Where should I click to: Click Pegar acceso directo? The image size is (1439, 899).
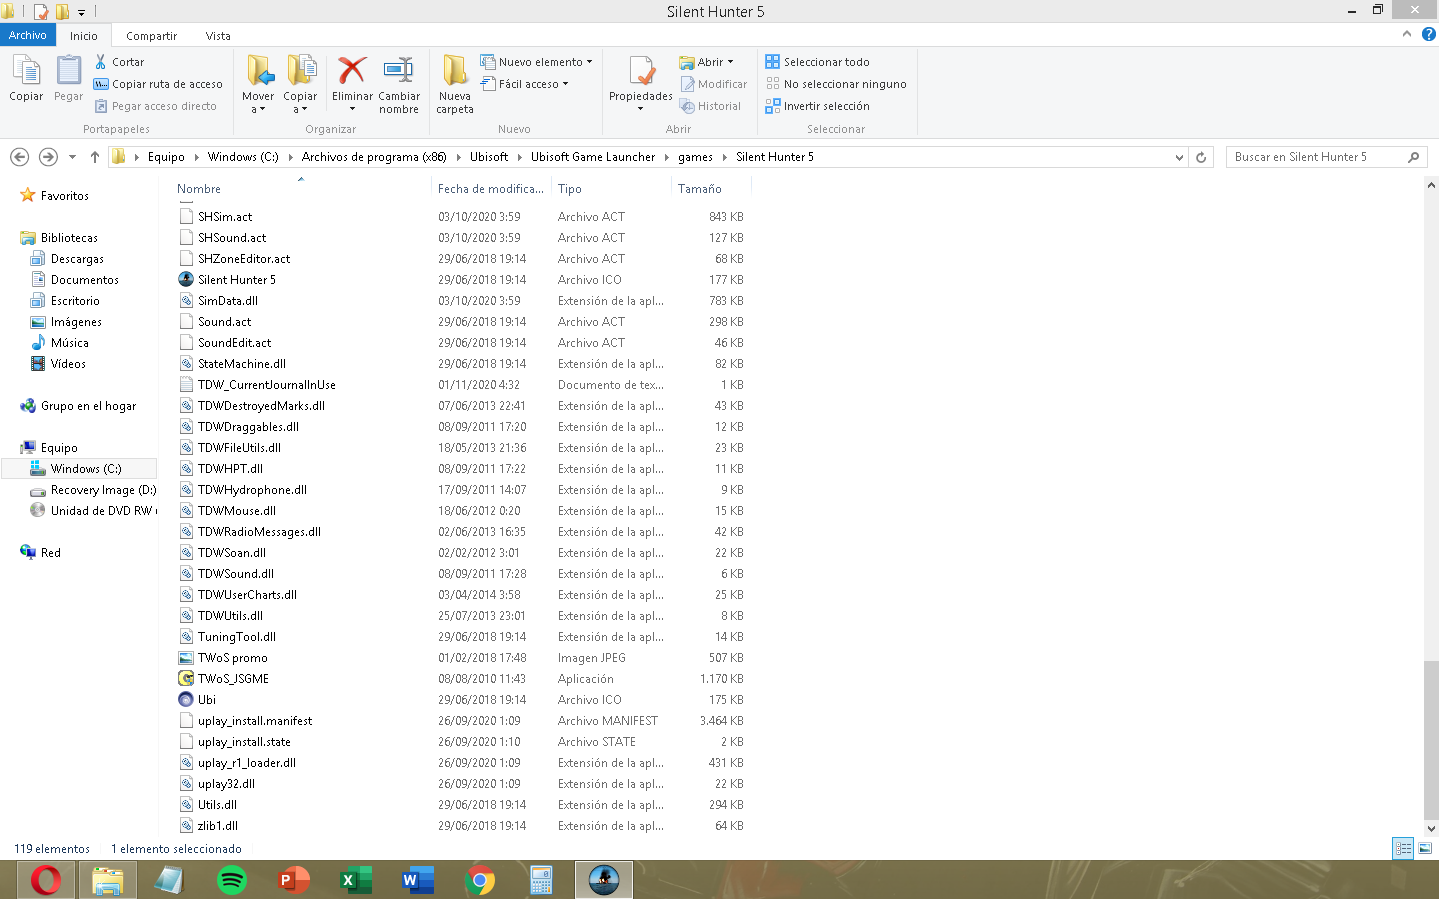pos(155,106)
